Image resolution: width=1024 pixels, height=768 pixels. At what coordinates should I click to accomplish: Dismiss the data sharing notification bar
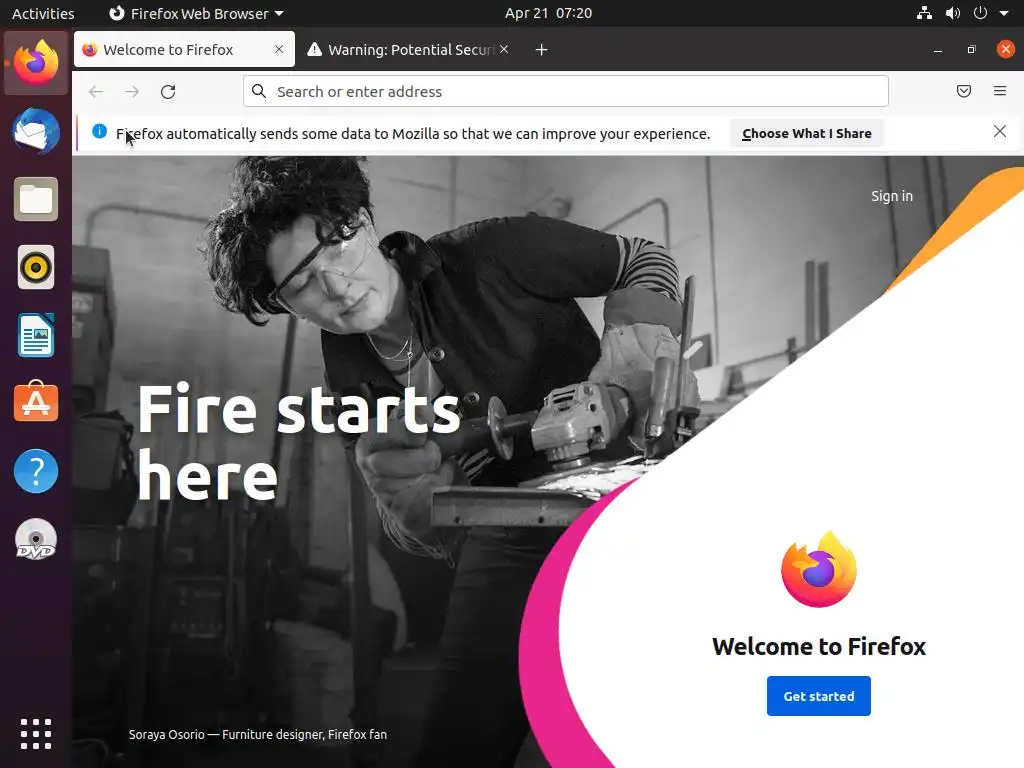(1000, 131)
